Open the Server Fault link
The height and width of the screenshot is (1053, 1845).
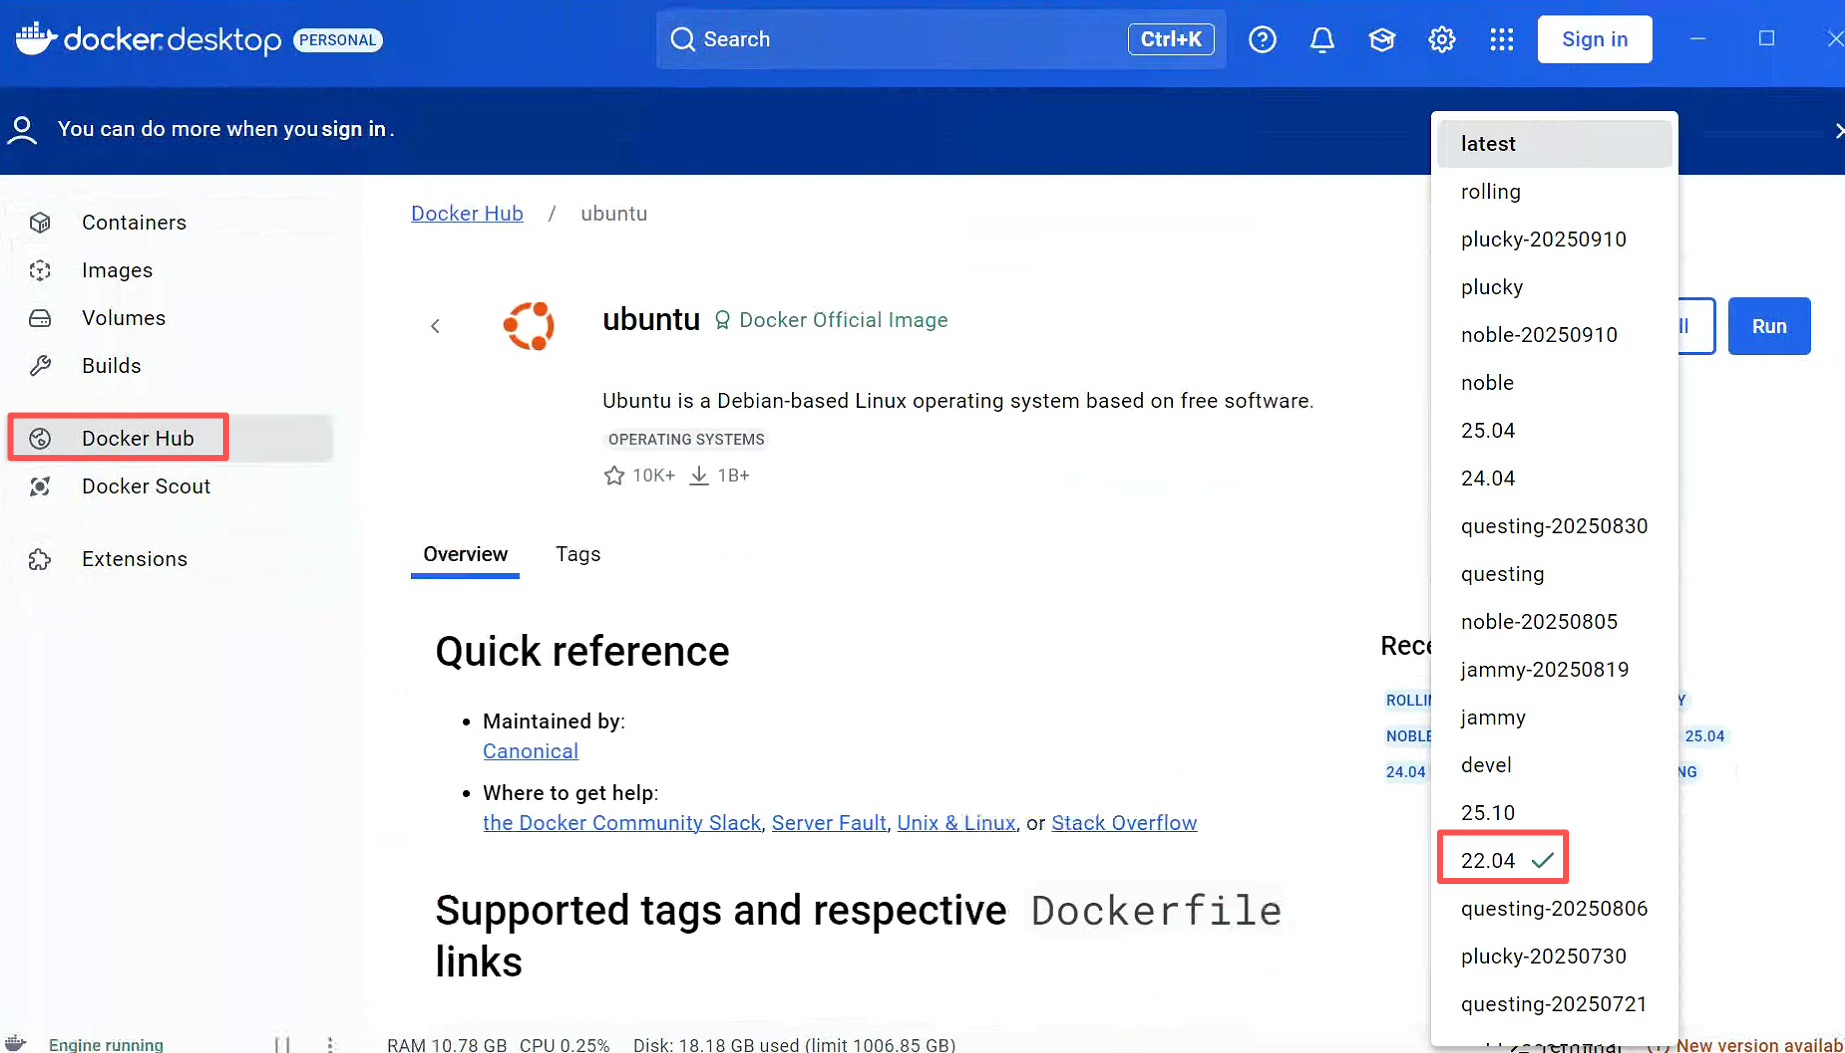pos(829,823)
